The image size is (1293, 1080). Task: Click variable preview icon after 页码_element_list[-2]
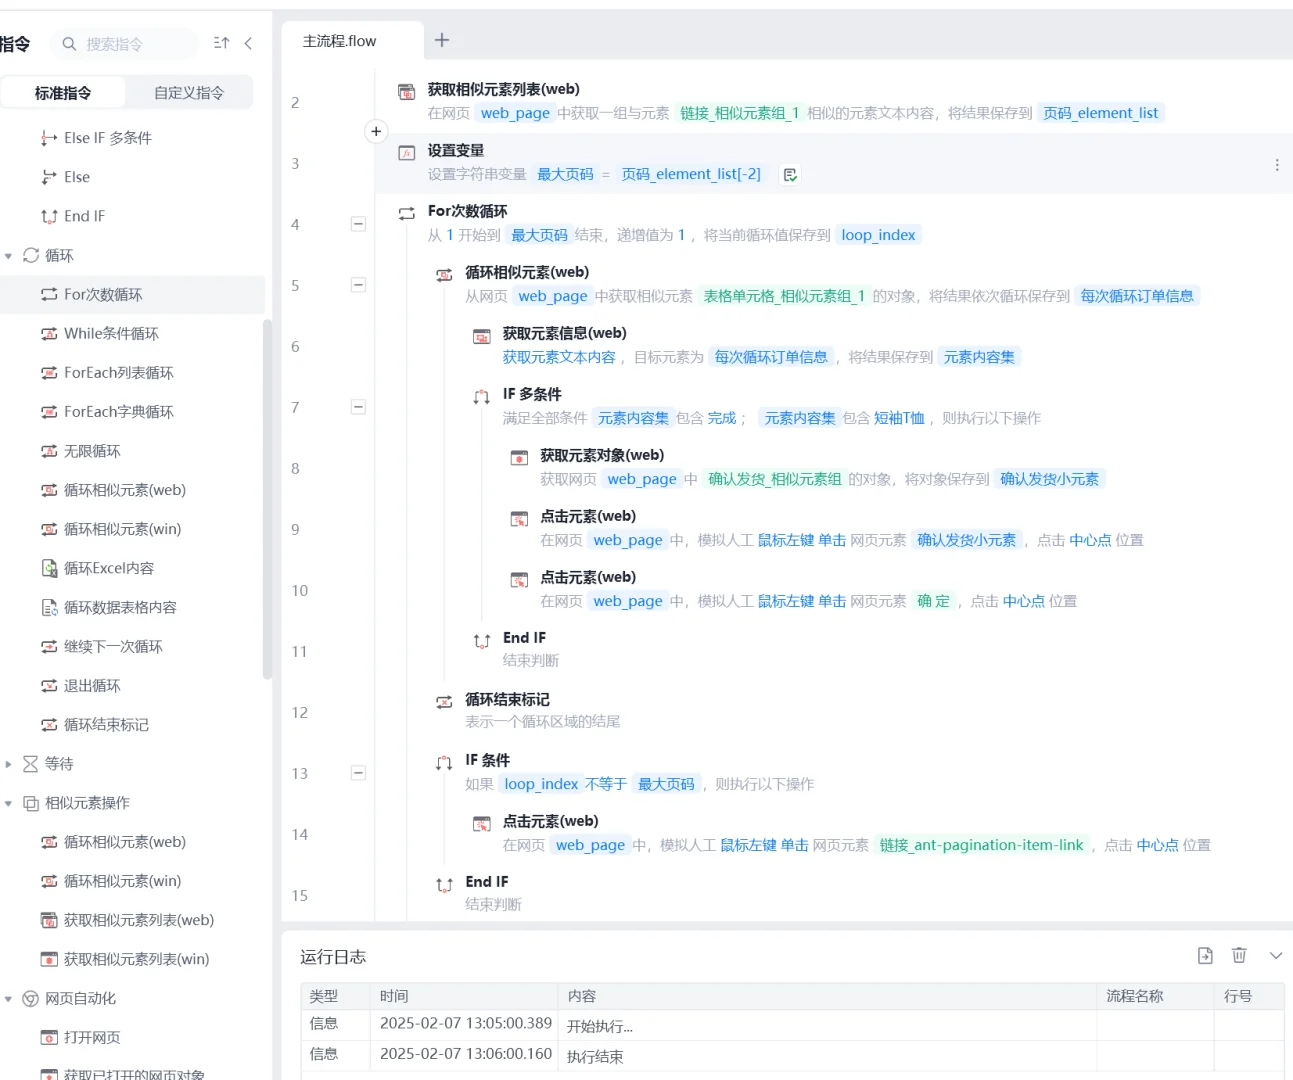pyautogui.click(x=789, y=174)
